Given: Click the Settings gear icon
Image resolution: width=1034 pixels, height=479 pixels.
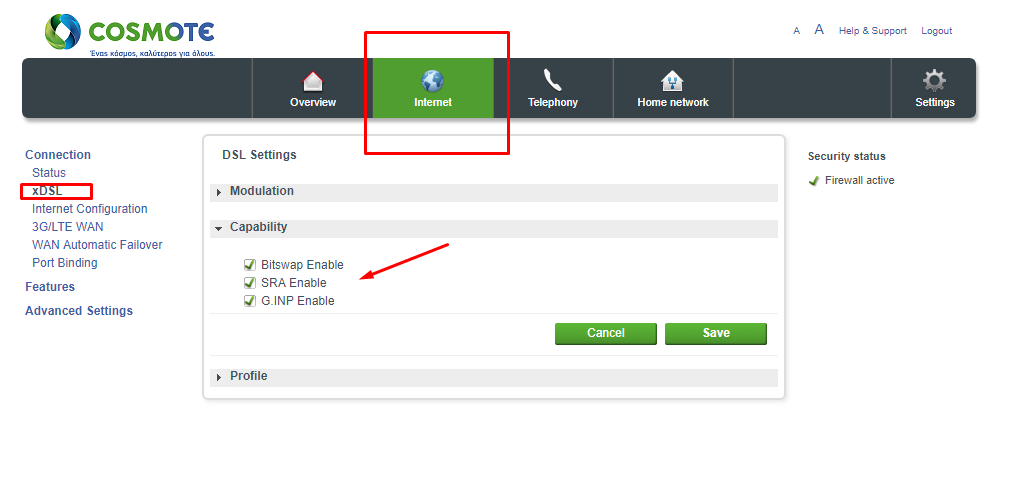Looking at the screenshot, I should pyautogui.click(x=934, y=81).
